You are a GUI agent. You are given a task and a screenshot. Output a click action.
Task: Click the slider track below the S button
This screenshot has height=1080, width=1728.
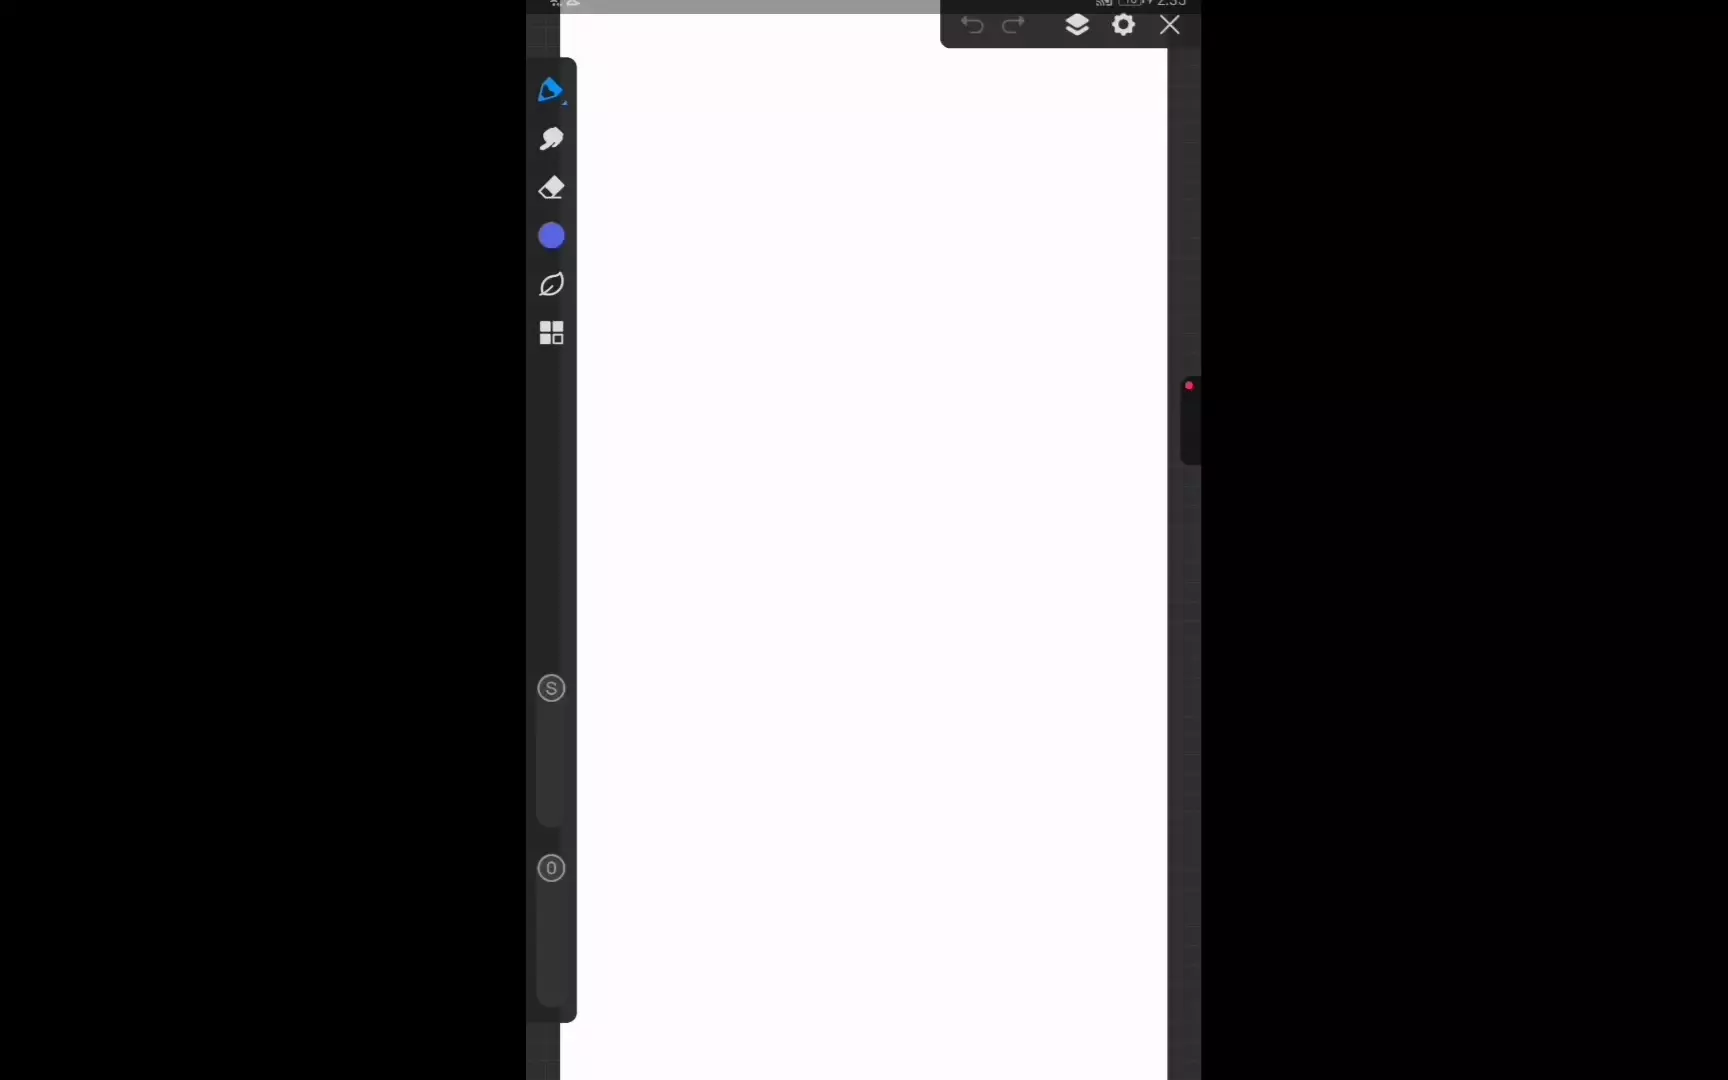pyautogui.click(x=551, y=768)
